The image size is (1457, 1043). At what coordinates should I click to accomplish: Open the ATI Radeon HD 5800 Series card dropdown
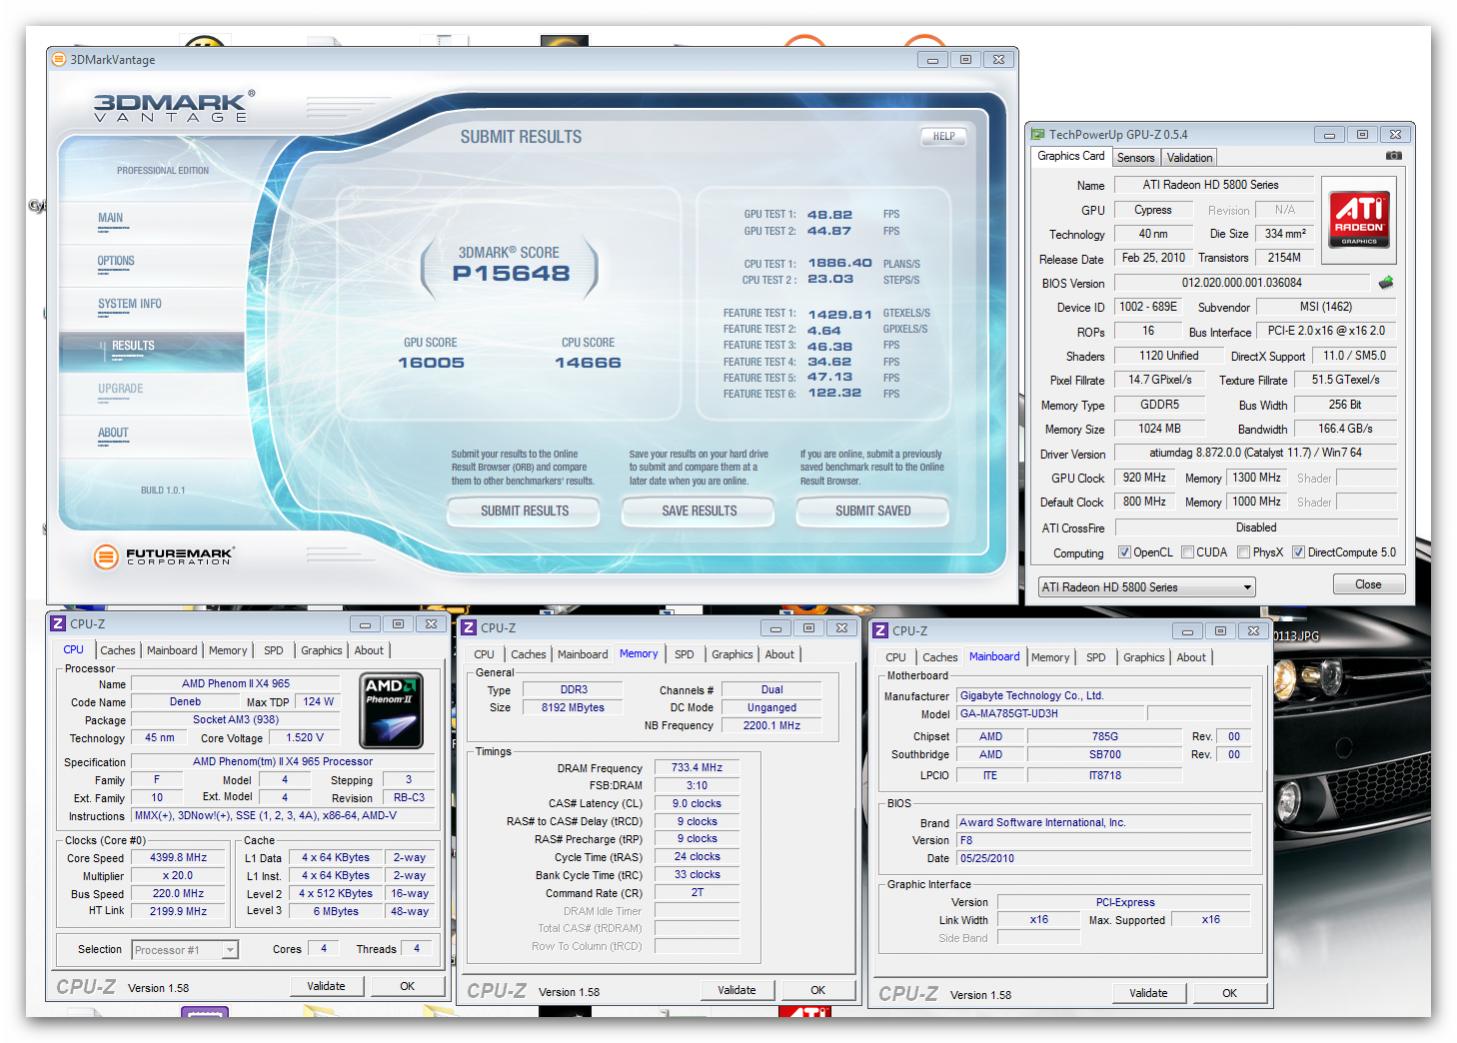tap(1146, 587)
